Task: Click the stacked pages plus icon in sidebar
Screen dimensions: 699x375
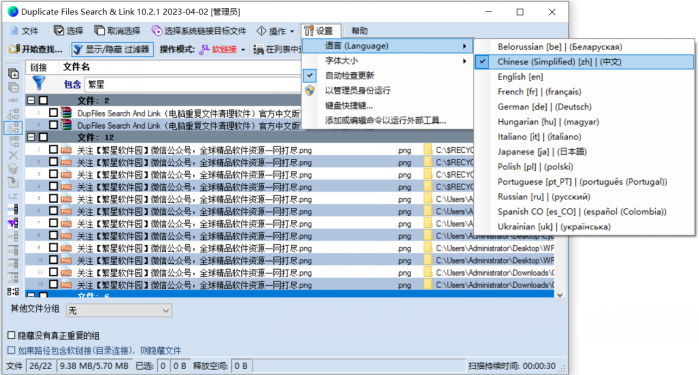Action: point(13,74)
